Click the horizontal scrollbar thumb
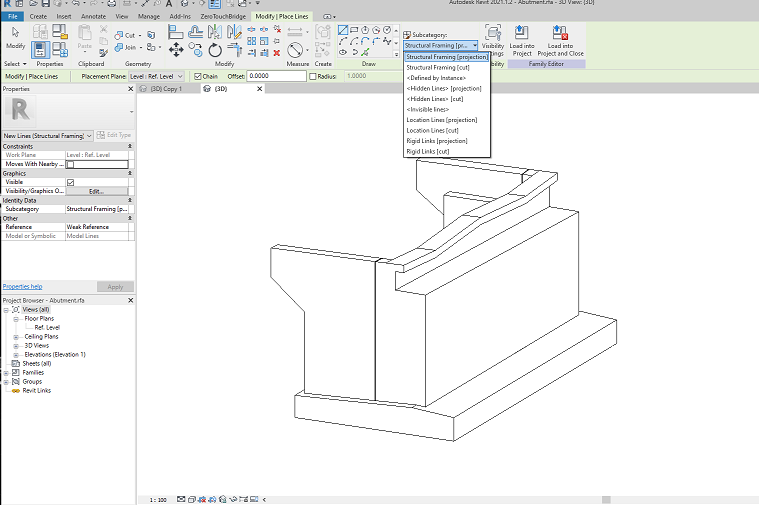 tap(606, 500)
